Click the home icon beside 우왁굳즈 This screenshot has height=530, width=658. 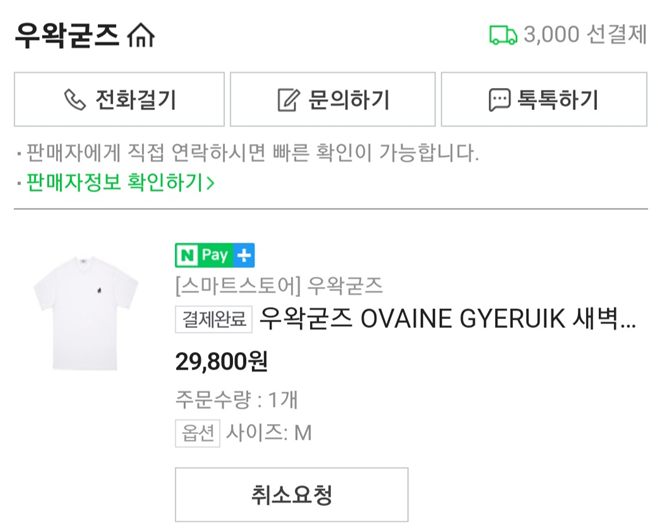point(142,36)
